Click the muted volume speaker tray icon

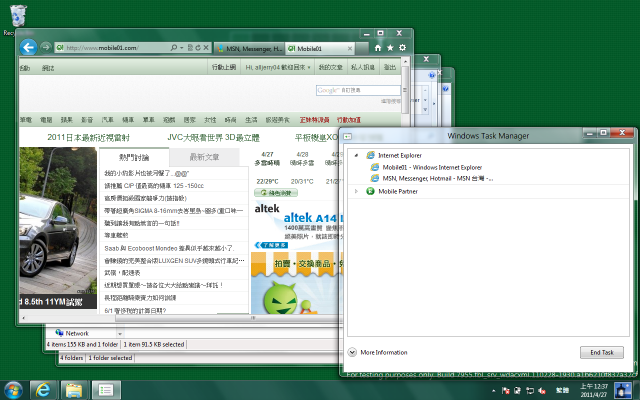pyautogui.click(x=542, y=391)
